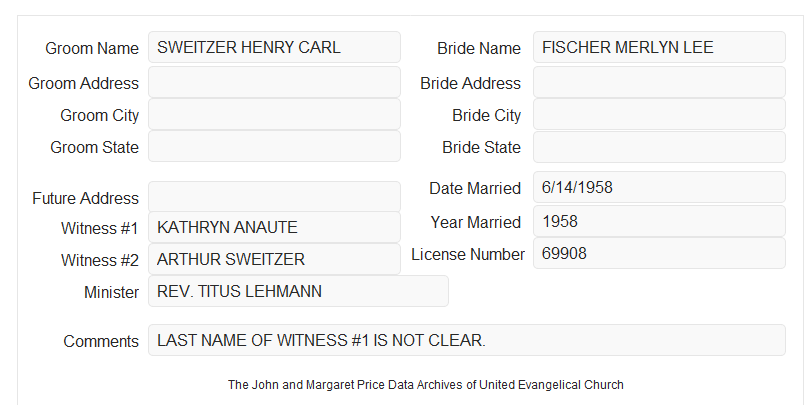Viewport: 805px width, 405px height.
Task: Select Witness #2 field ARTHUR SWEITZER
Action: coord(274,259)
